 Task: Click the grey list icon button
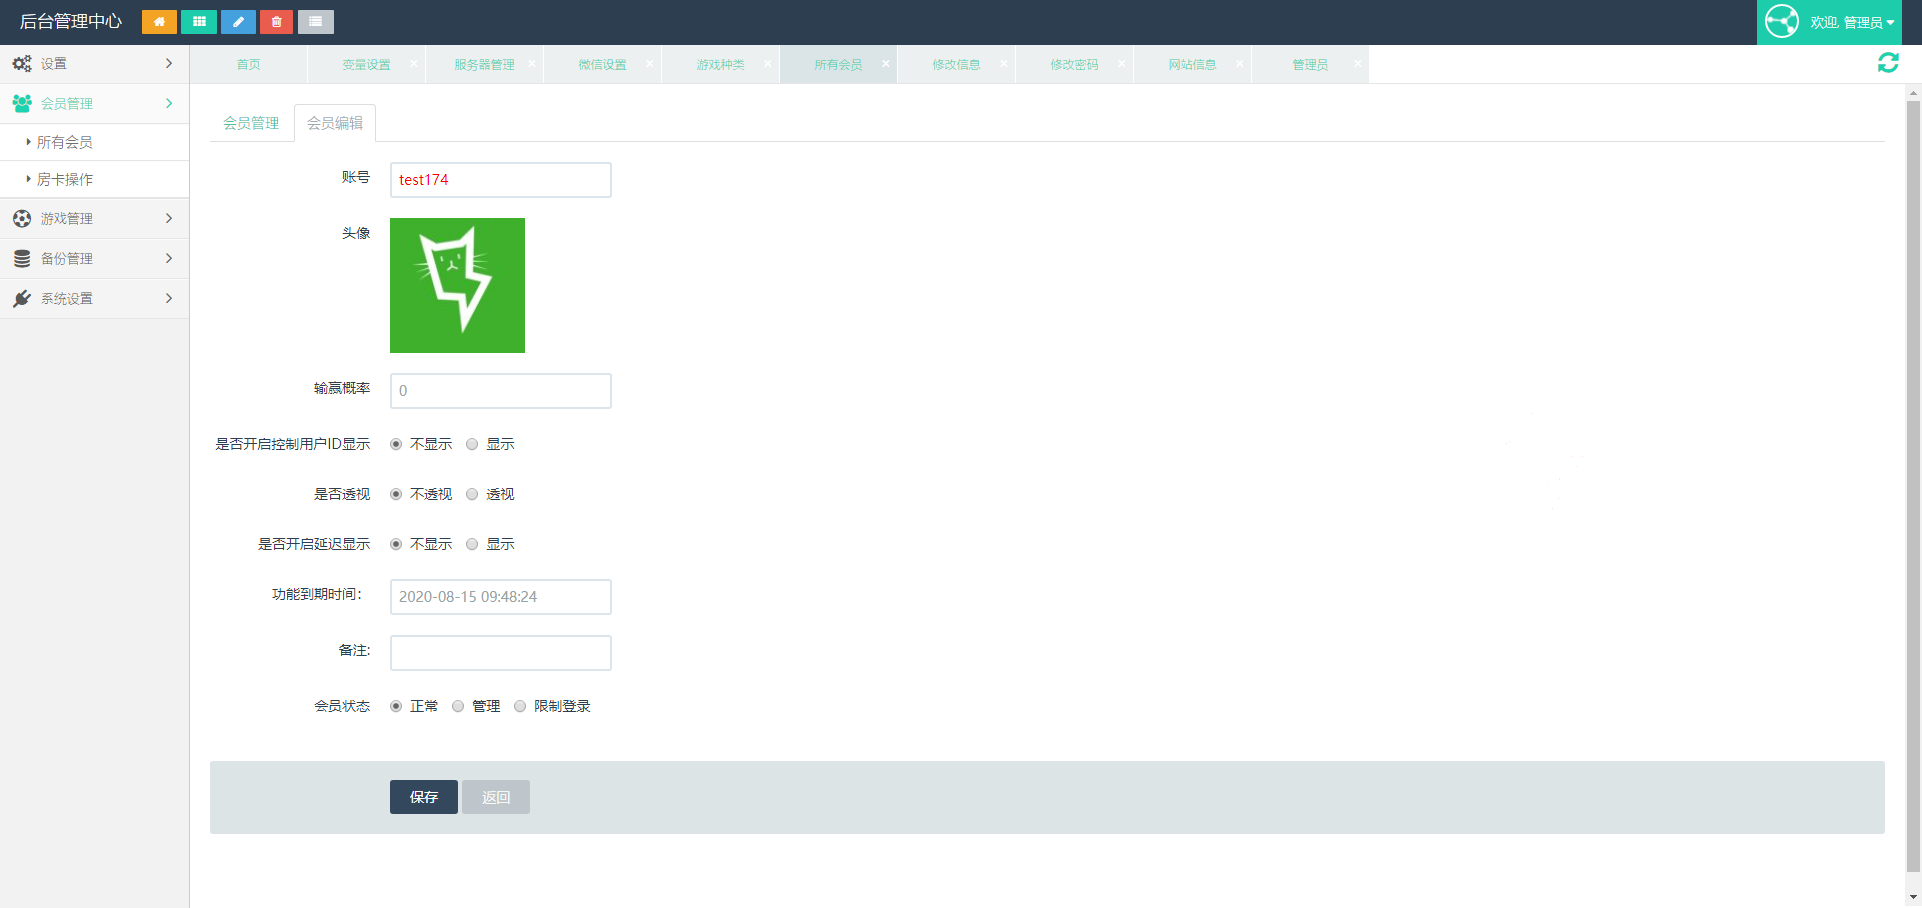[316, 21]
